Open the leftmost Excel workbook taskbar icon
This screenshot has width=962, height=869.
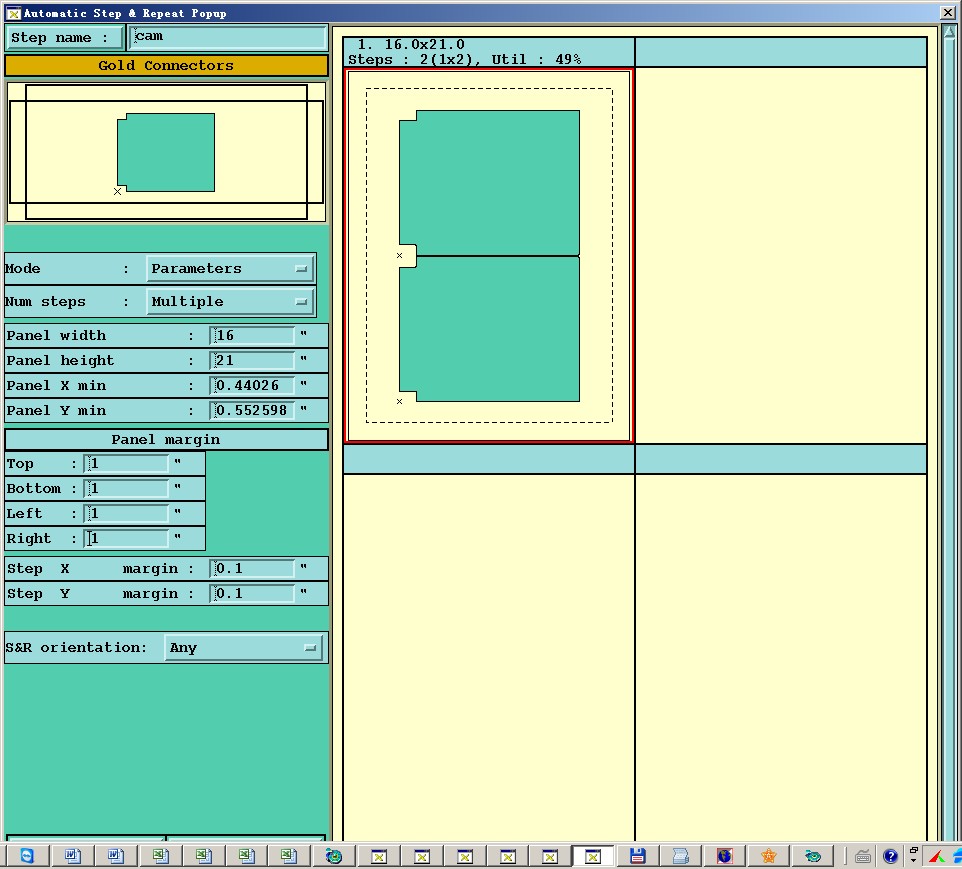pos(160,855)
